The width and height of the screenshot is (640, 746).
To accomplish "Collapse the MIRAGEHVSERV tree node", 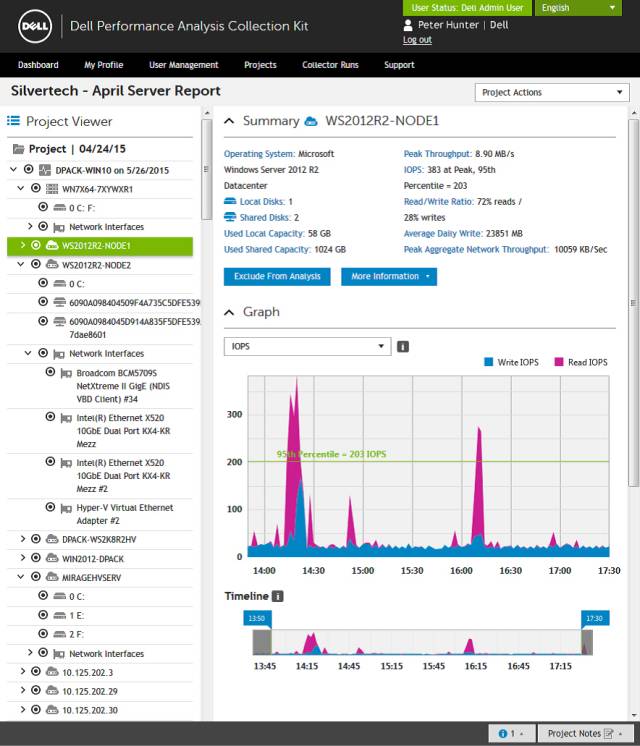I will [x=20, y=577].
